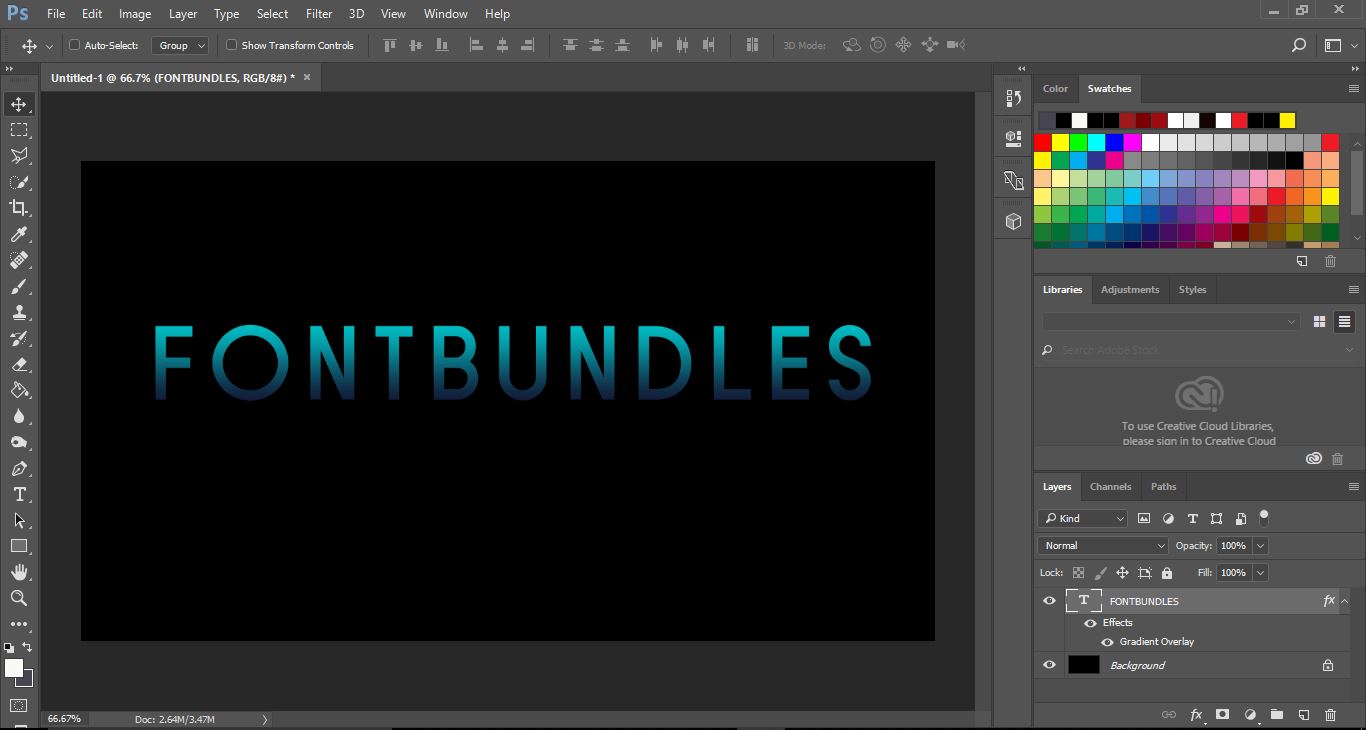This screenshot has width=1366, height=730.
Task: Open the layer filter Kind dropdown
Action: tap(1083, 518)
